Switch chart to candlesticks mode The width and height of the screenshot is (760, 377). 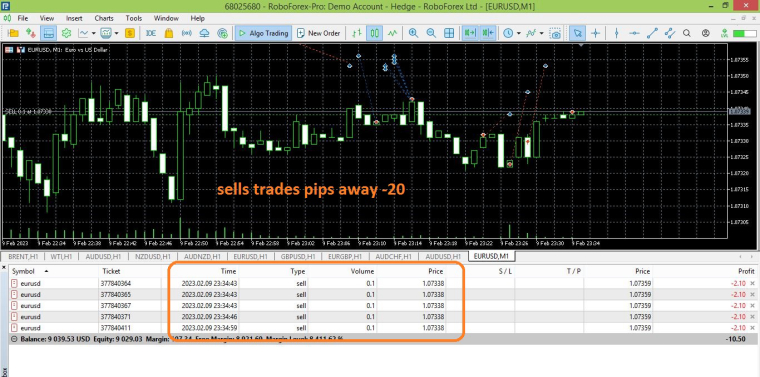click(x=375, y=33)
